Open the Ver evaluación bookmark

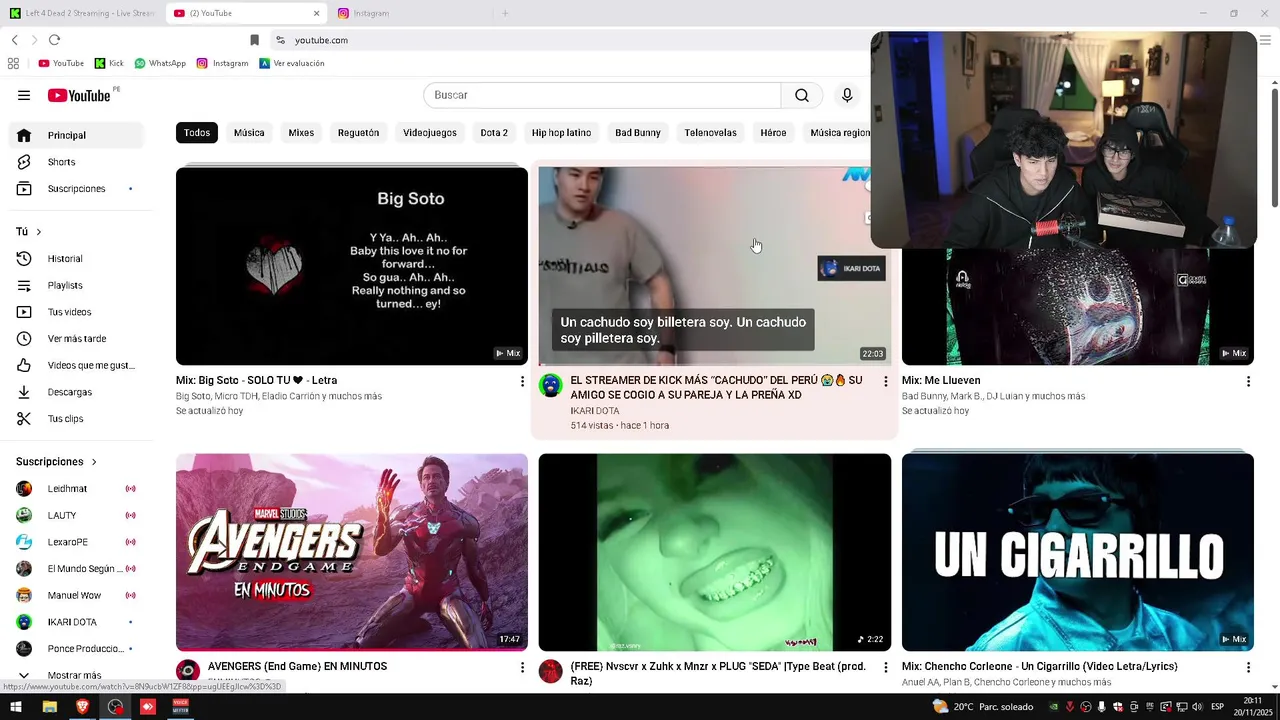pos(292,63)
